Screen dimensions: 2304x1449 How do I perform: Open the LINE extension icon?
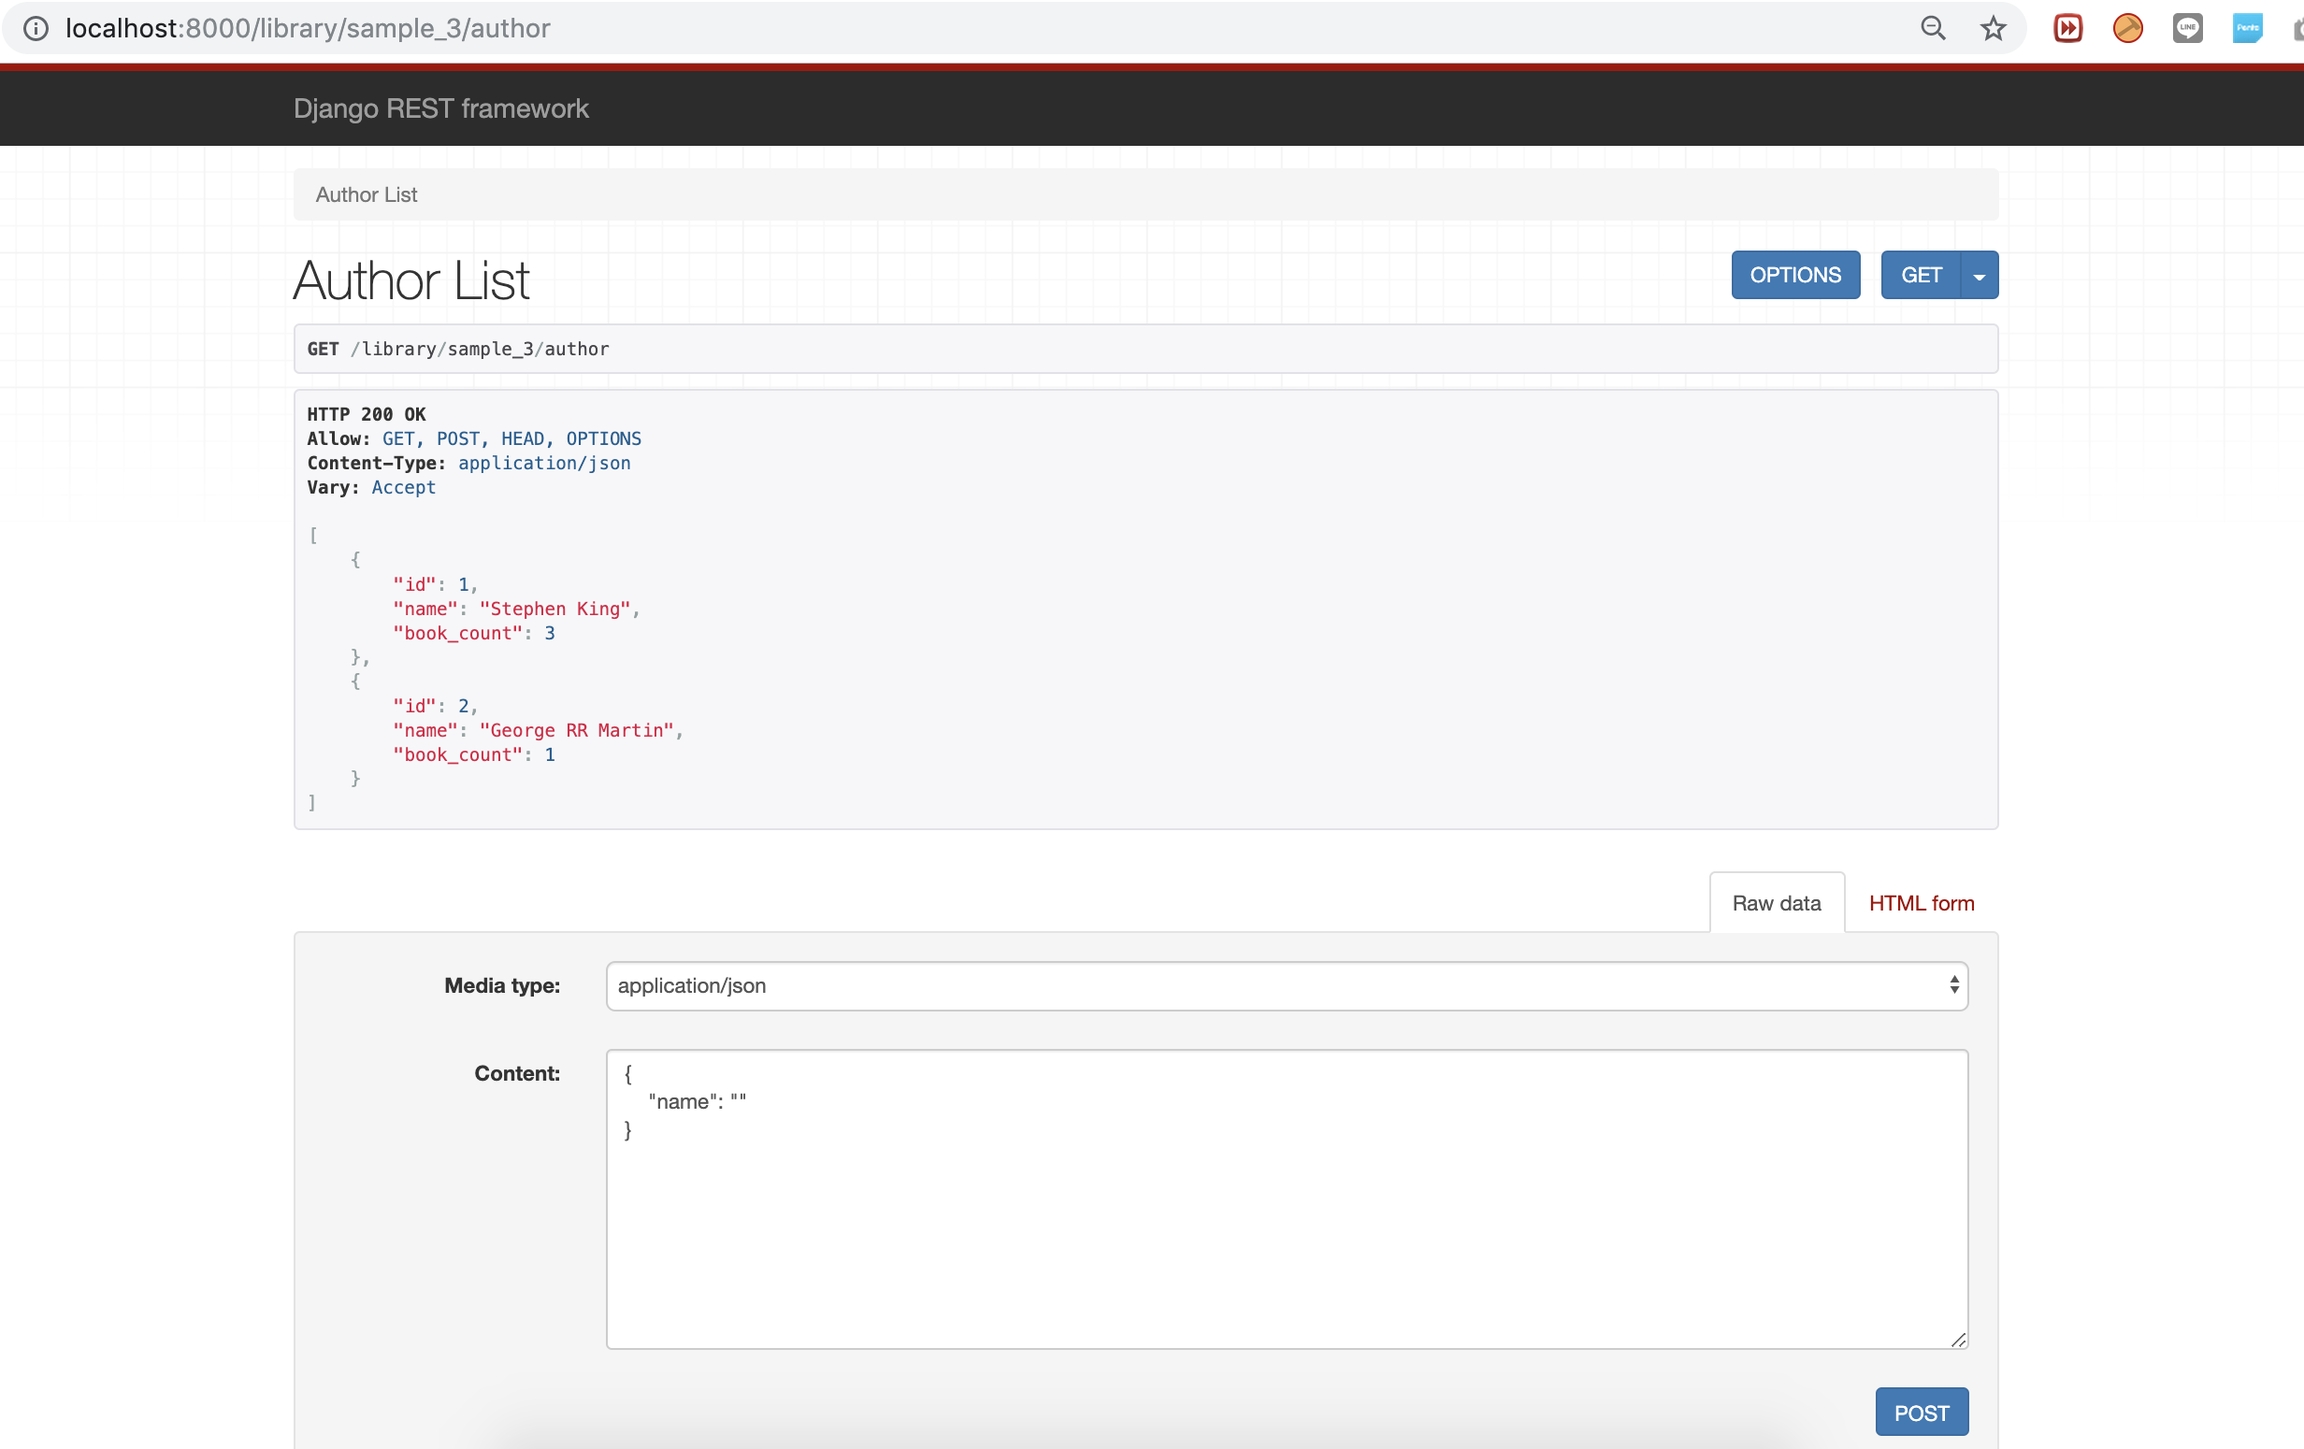point(2187,28)
